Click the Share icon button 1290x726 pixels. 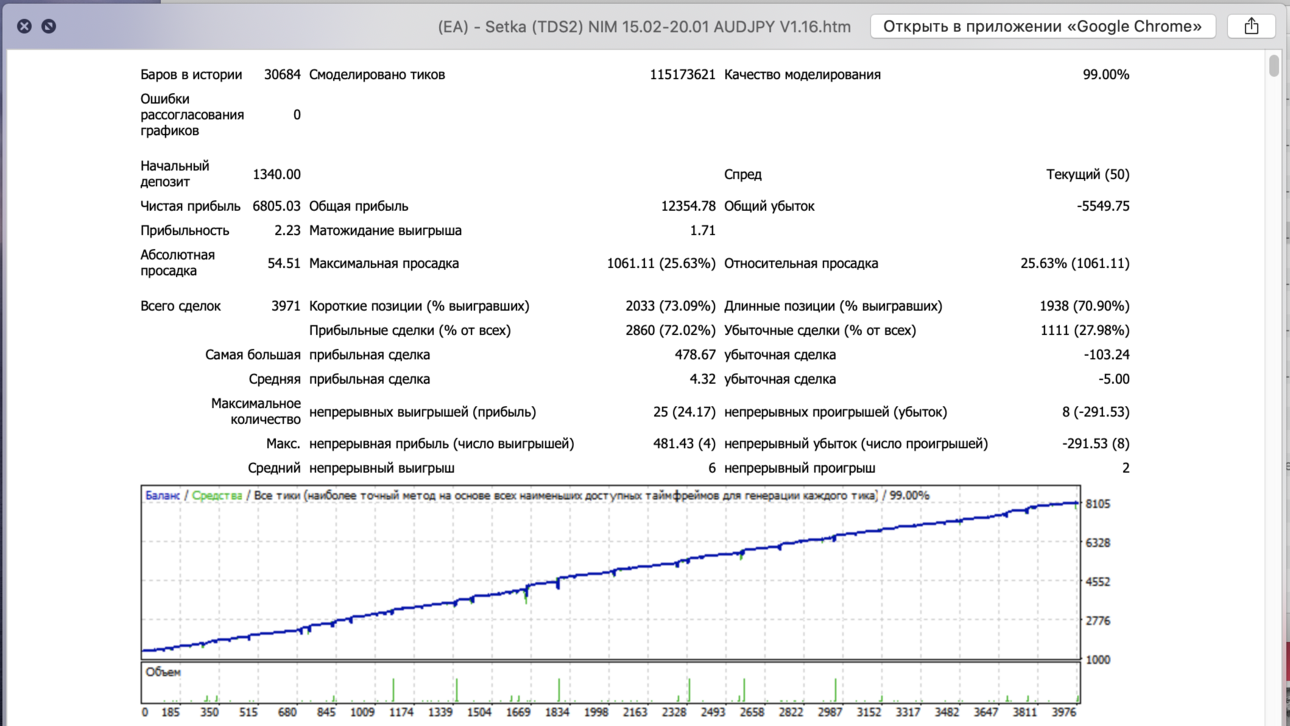[1251, 26]
